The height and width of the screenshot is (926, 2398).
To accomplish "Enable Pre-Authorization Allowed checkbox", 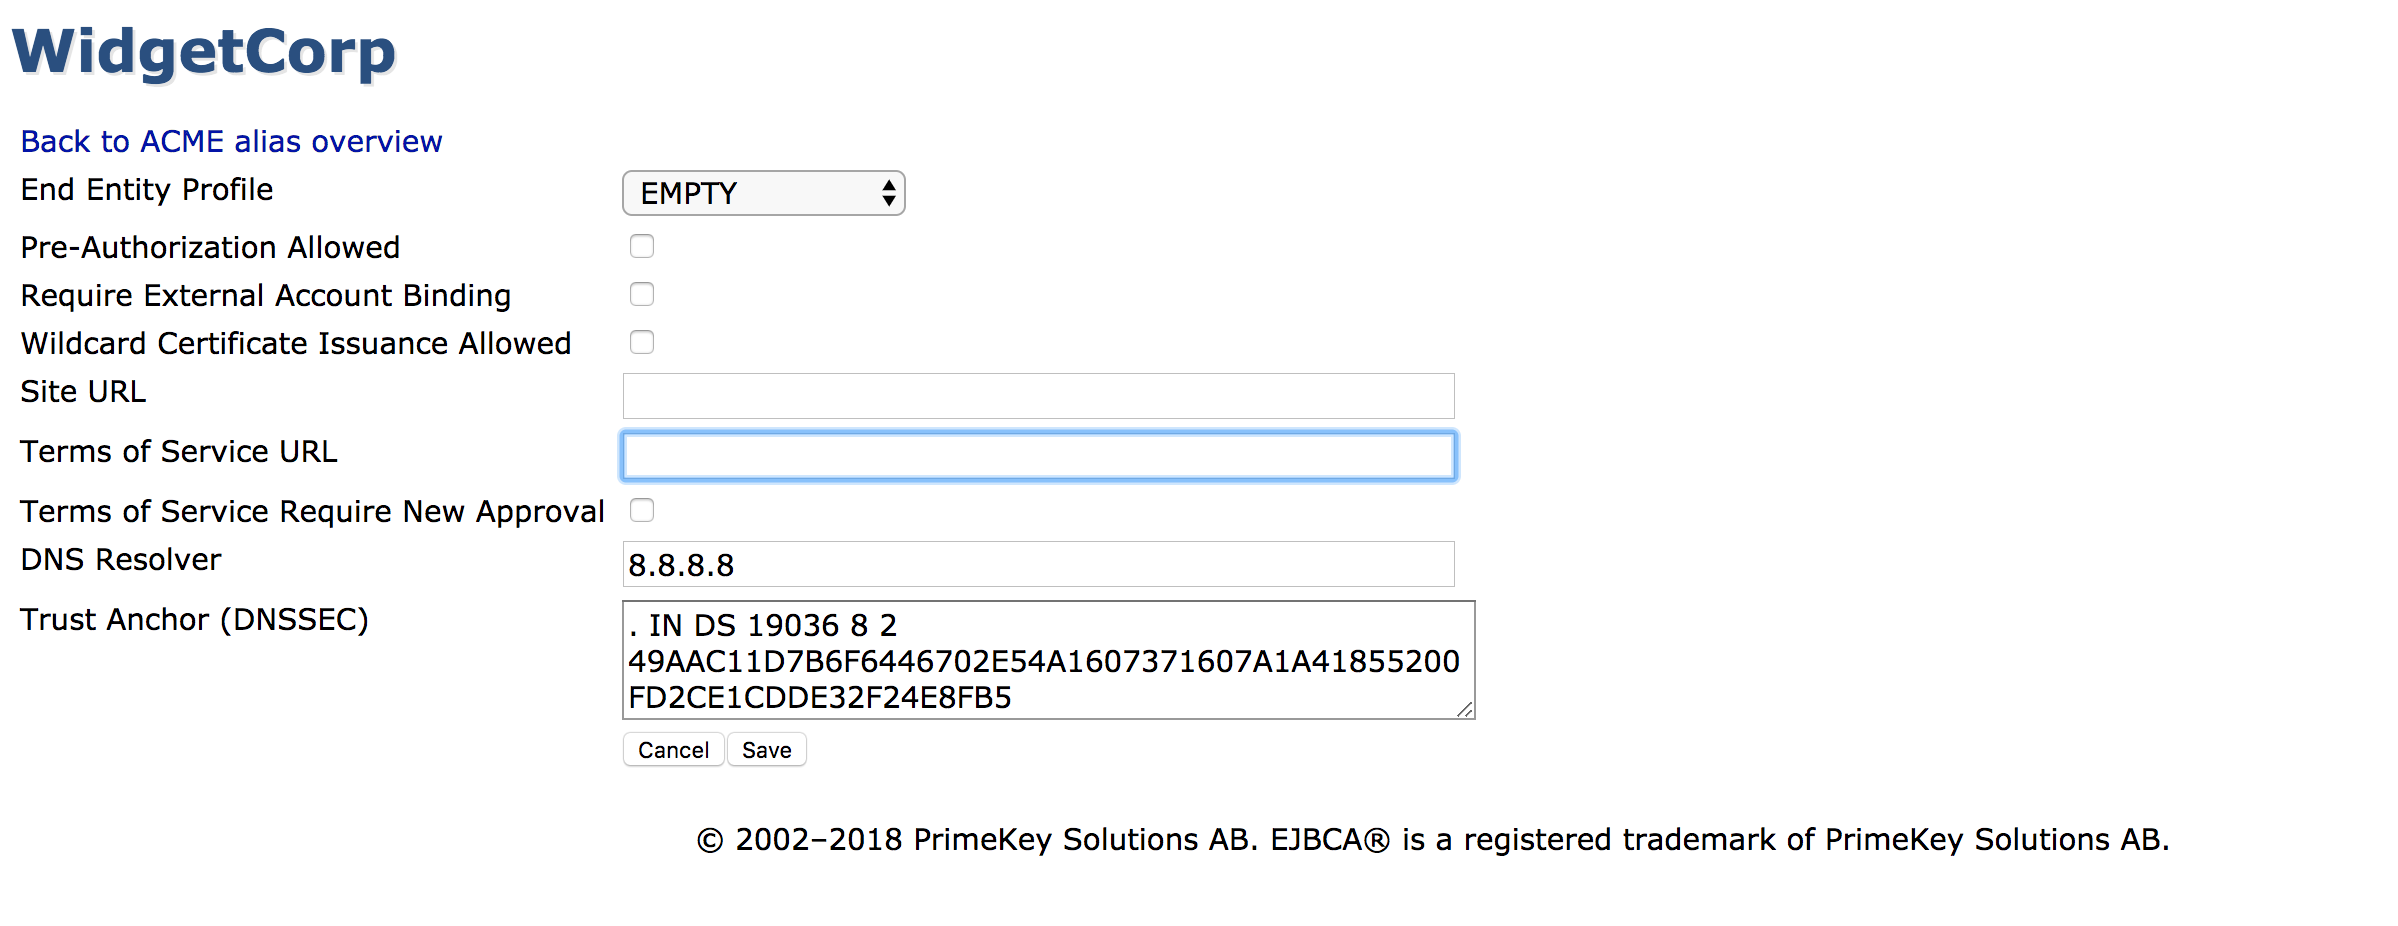I will [x=642, y=246].
